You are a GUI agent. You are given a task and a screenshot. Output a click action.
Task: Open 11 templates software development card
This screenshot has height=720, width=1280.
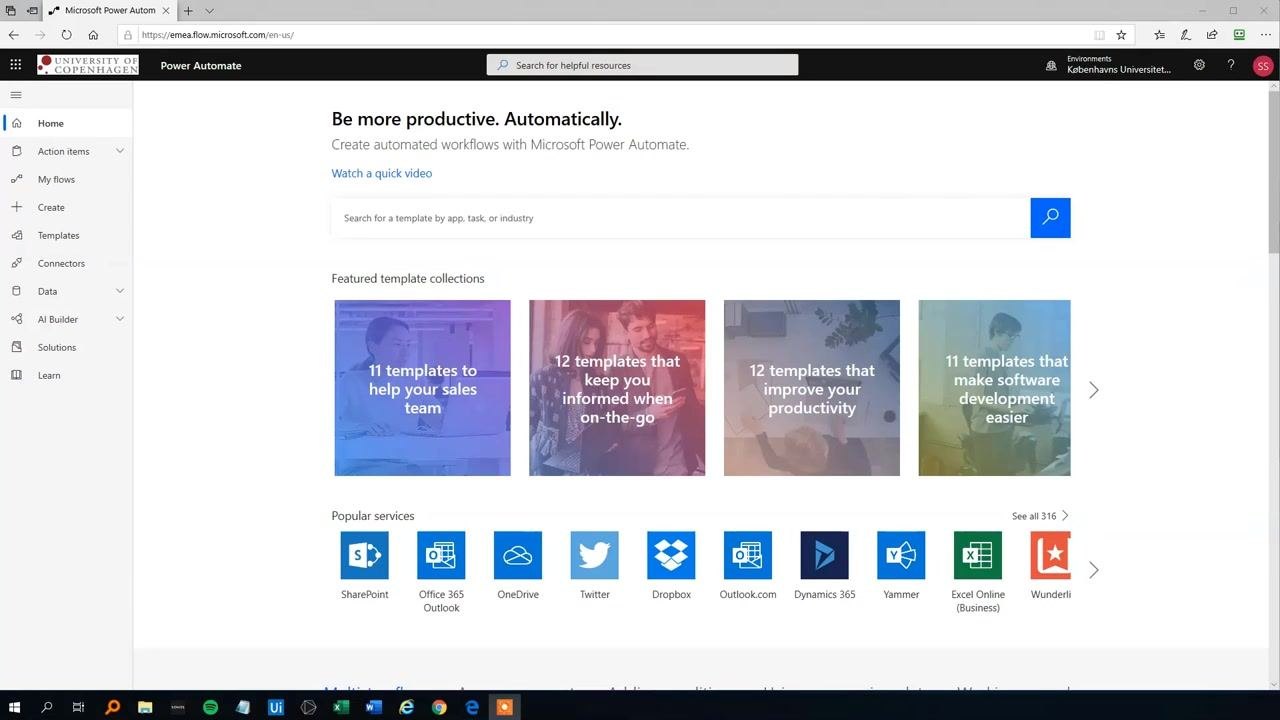coord(994,388)
